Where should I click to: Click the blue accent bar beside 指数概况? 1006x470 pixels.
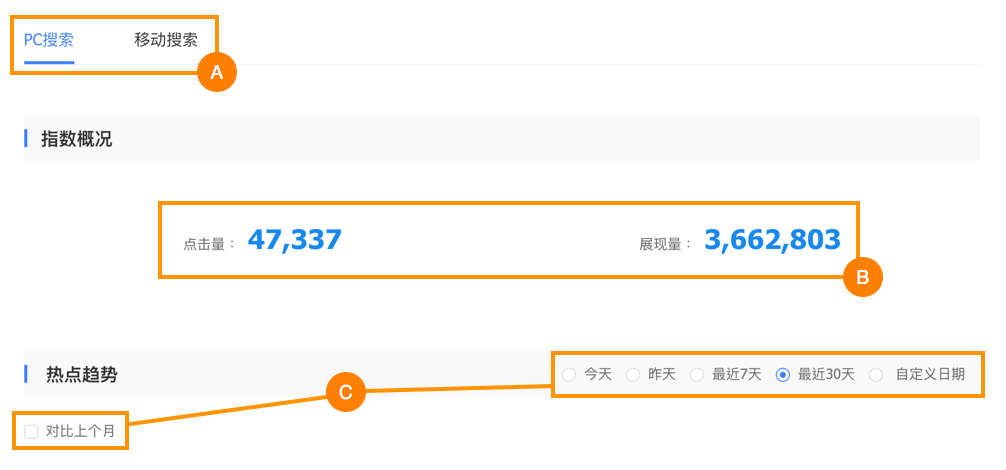pos(26,138)
